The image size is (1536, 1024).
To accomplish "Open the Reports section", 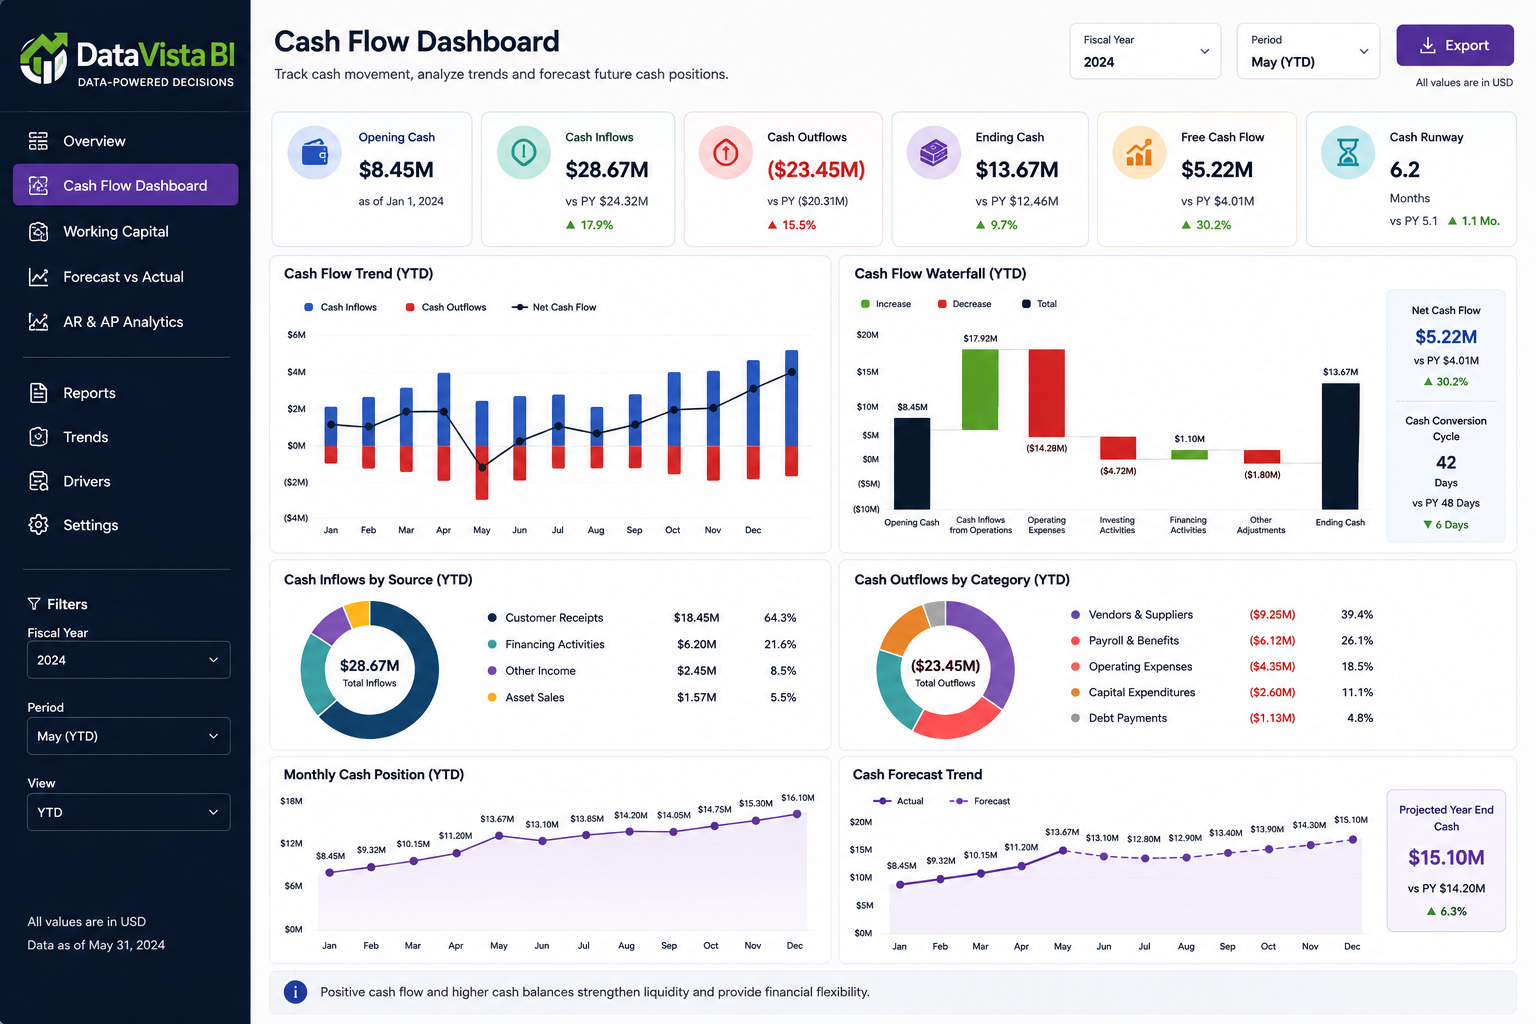I will click(125, 393).
